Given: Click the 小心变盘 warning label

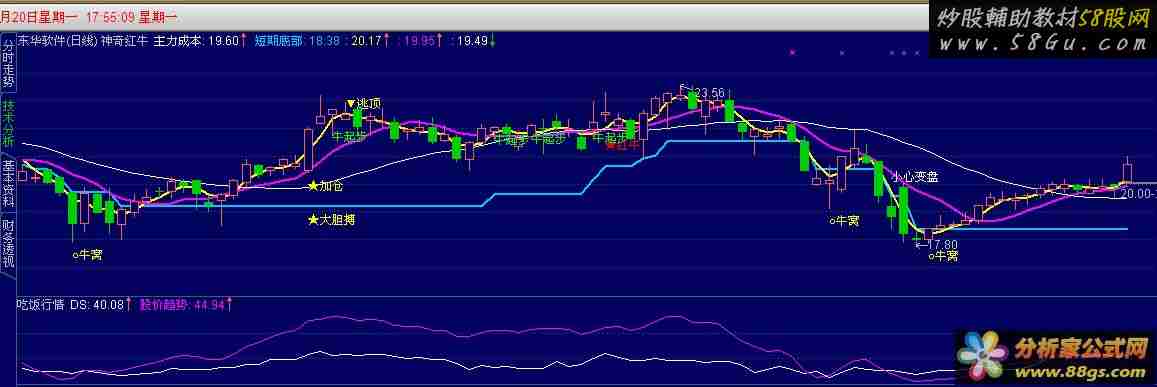Looking at the screenshot, I should click(x=914, y=177).
